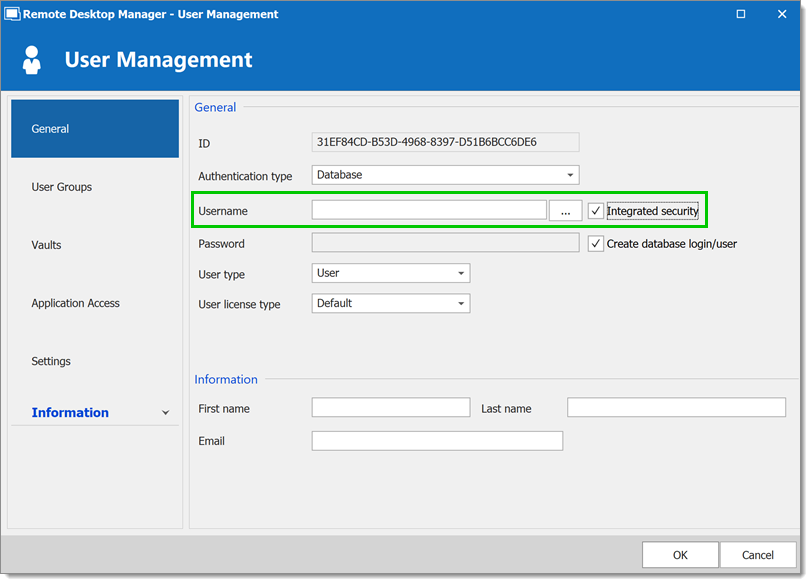Click the Cancel button
Screen dimensions: 811x584
pos(758,555)
